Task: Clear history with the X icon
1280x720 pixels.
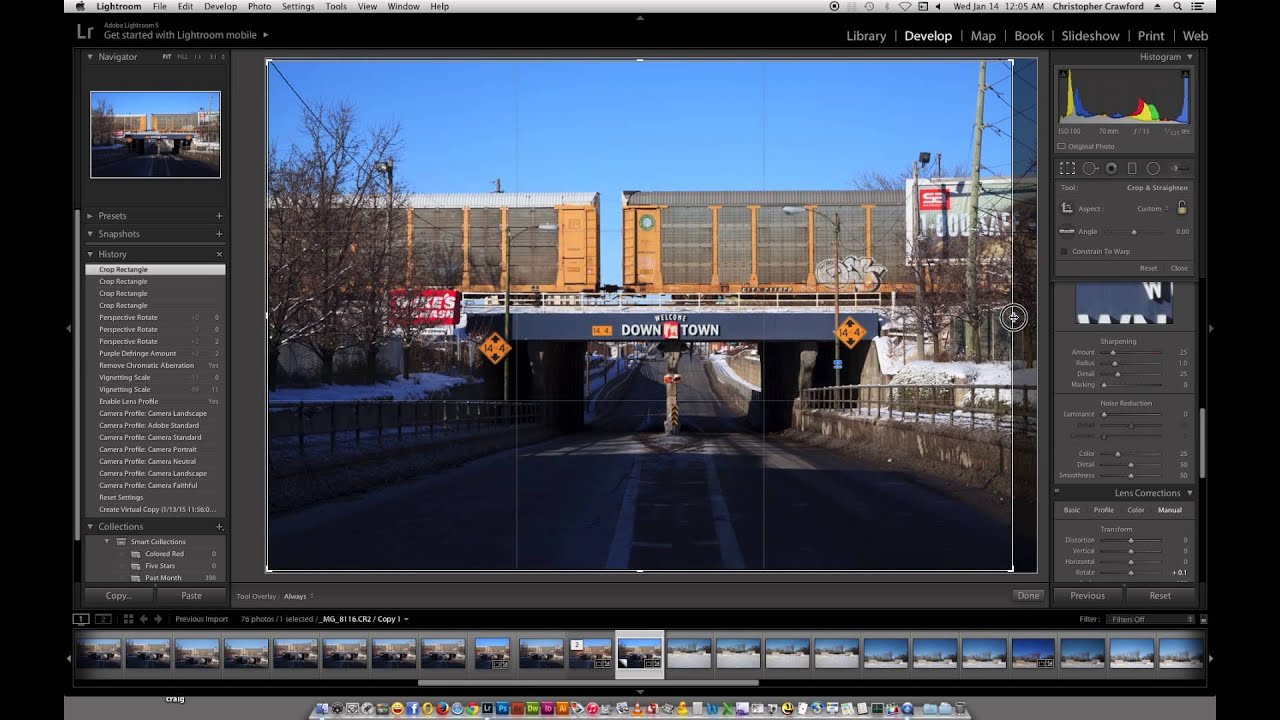Action: coord(219,254)
